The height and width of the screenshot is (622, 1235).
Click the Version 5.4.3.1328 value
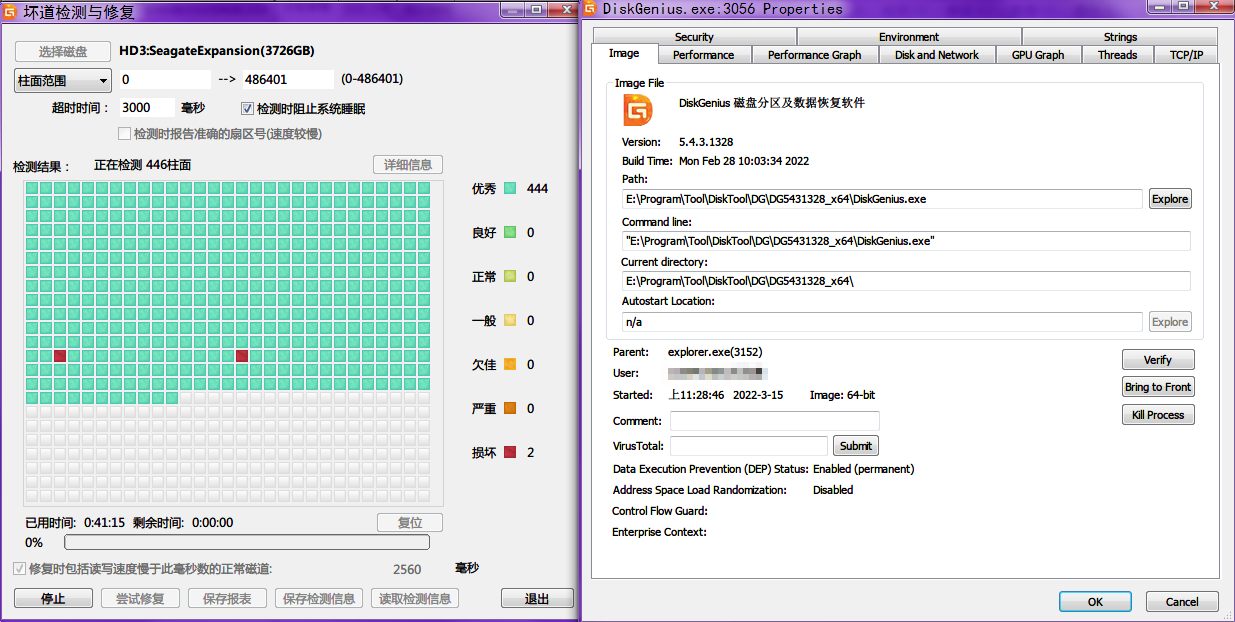coord(706,142)
